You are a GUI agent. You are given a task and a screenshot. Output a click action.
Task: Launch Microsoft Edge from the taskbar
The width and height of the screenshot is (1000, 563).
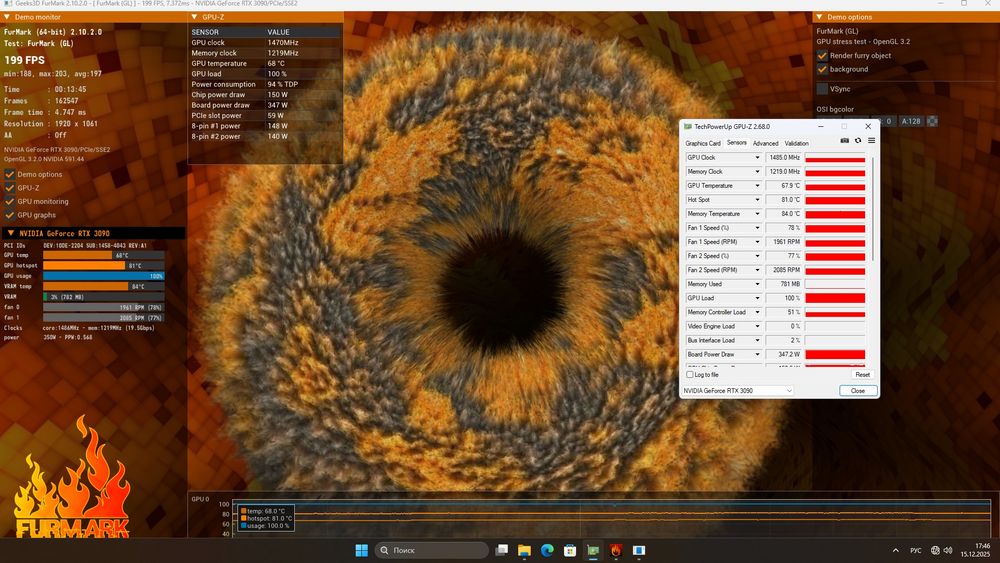click(547, 550)
